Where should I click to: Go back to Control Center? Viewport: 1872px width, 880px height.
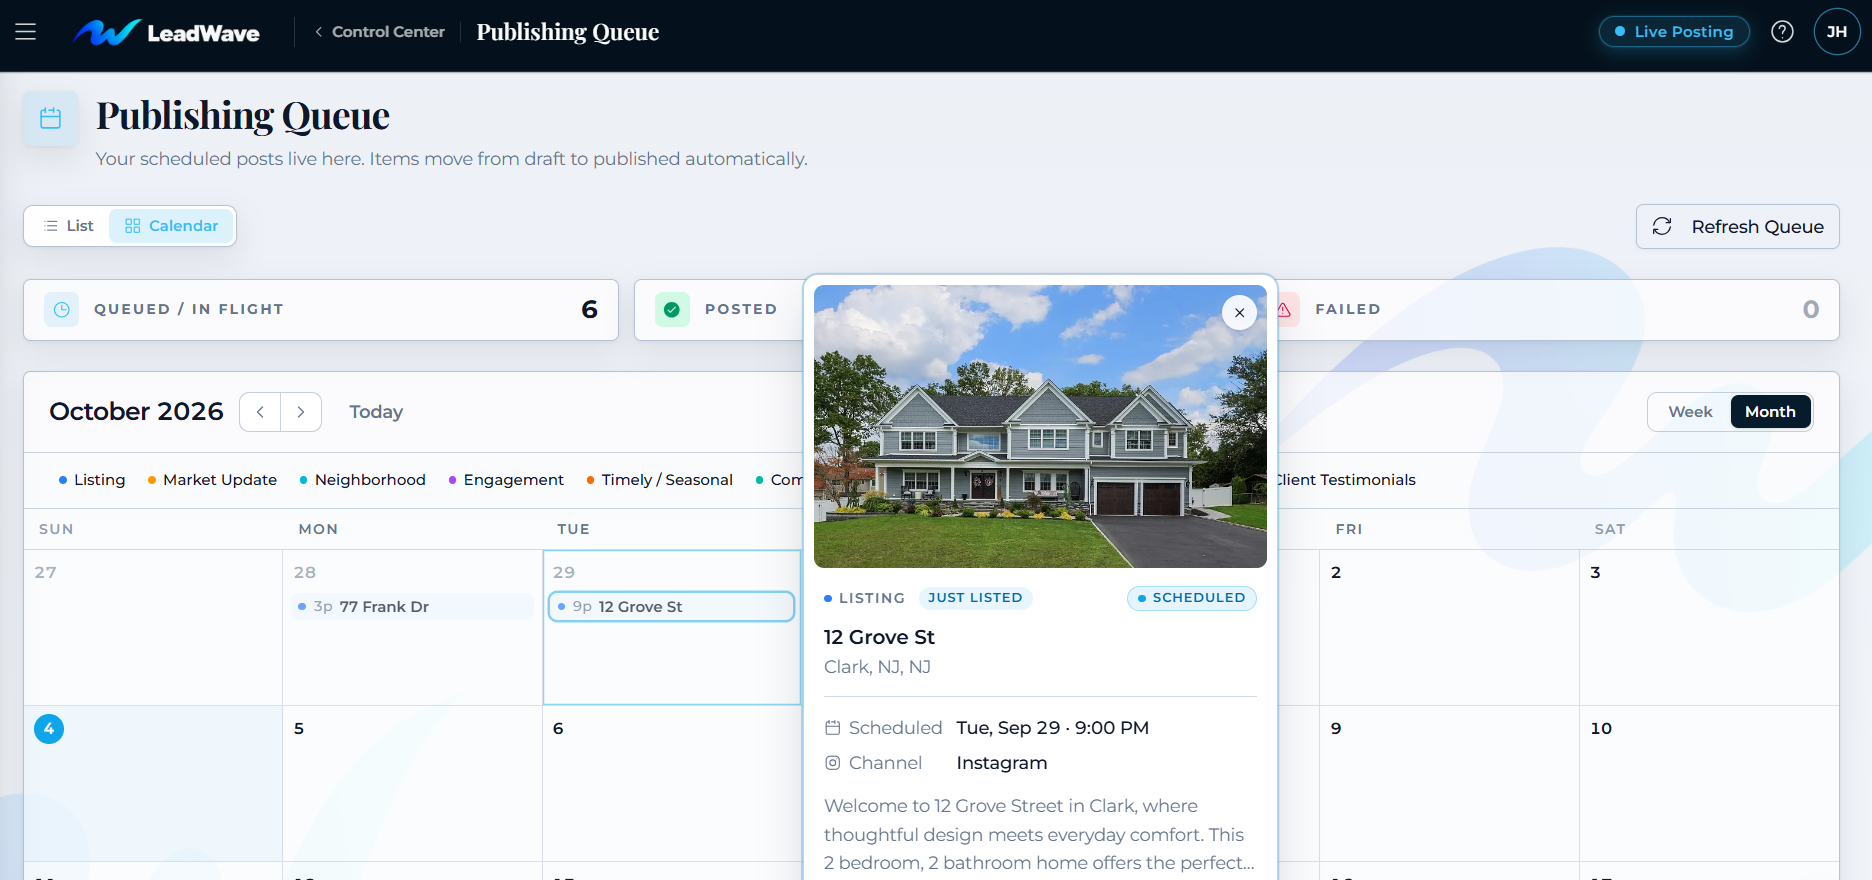pos(380,32)
